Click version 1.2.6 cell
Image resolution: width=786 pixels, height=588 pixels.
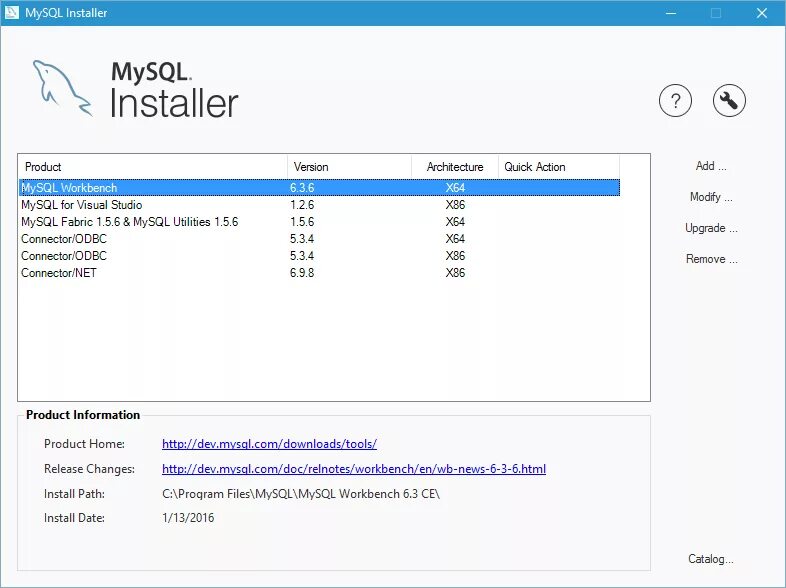click(302, 205)
